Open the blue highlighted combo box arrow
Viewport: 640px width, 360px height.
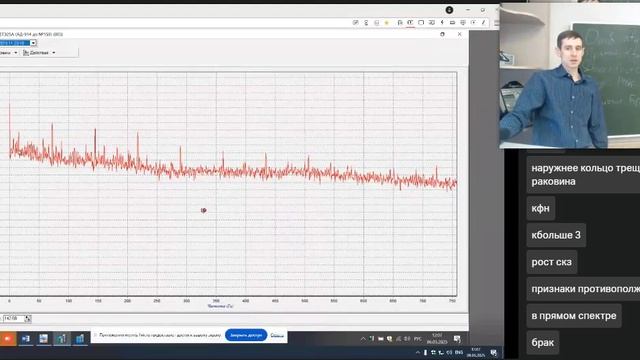point(33,43)
